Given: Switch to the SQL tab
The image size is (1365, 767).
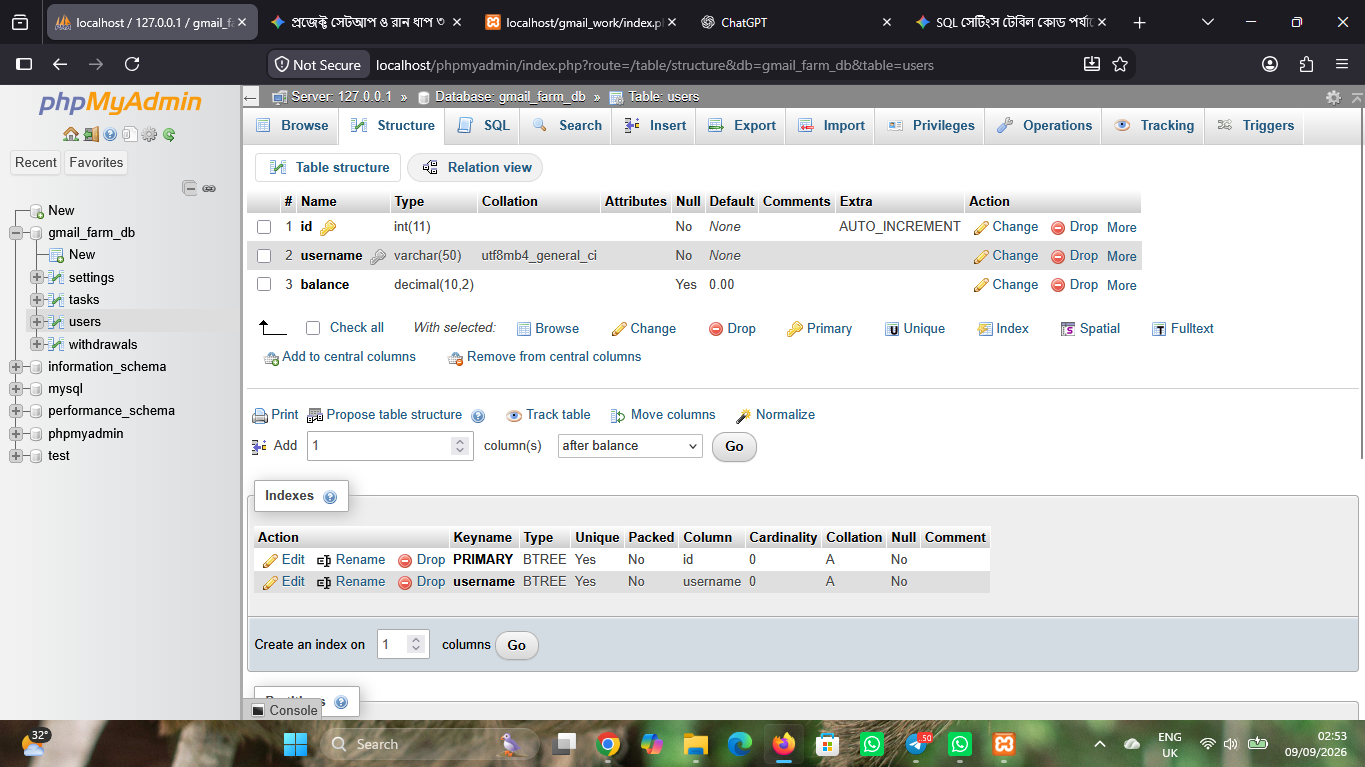Looking at the screenshot, I should point(484,125).
